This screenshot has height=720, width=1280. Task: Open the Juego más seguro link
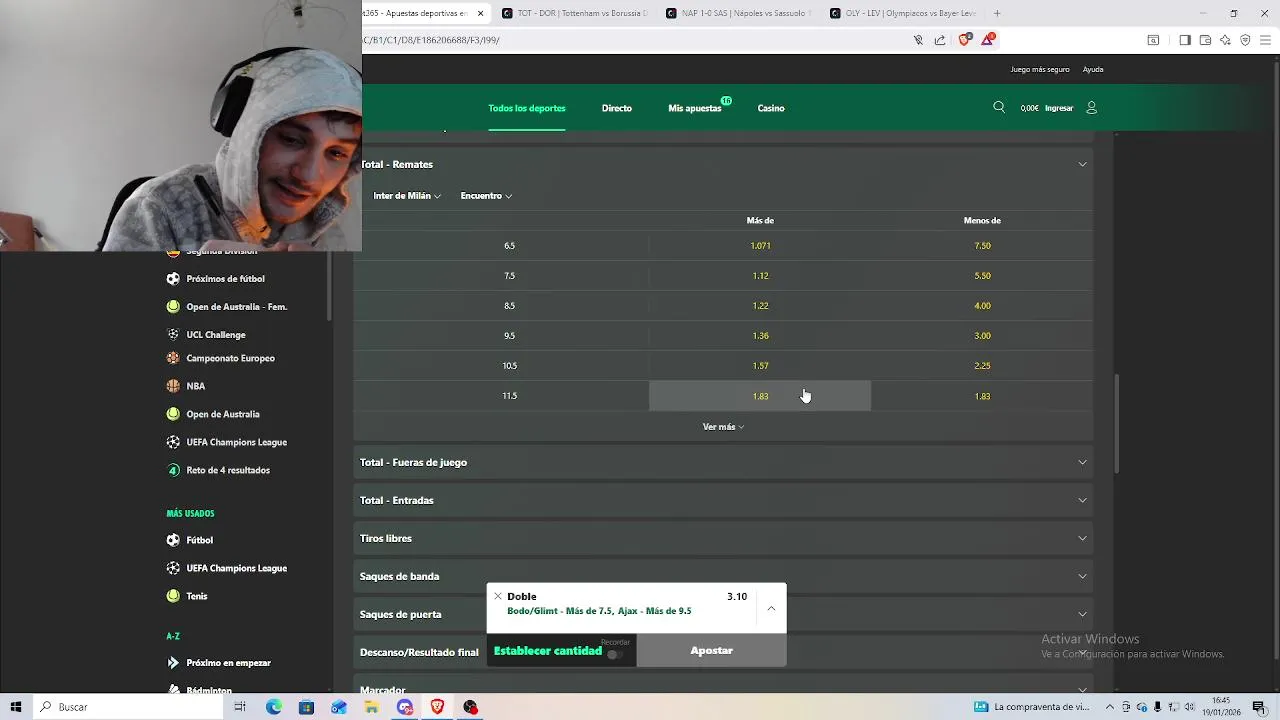pos(1040,69)
